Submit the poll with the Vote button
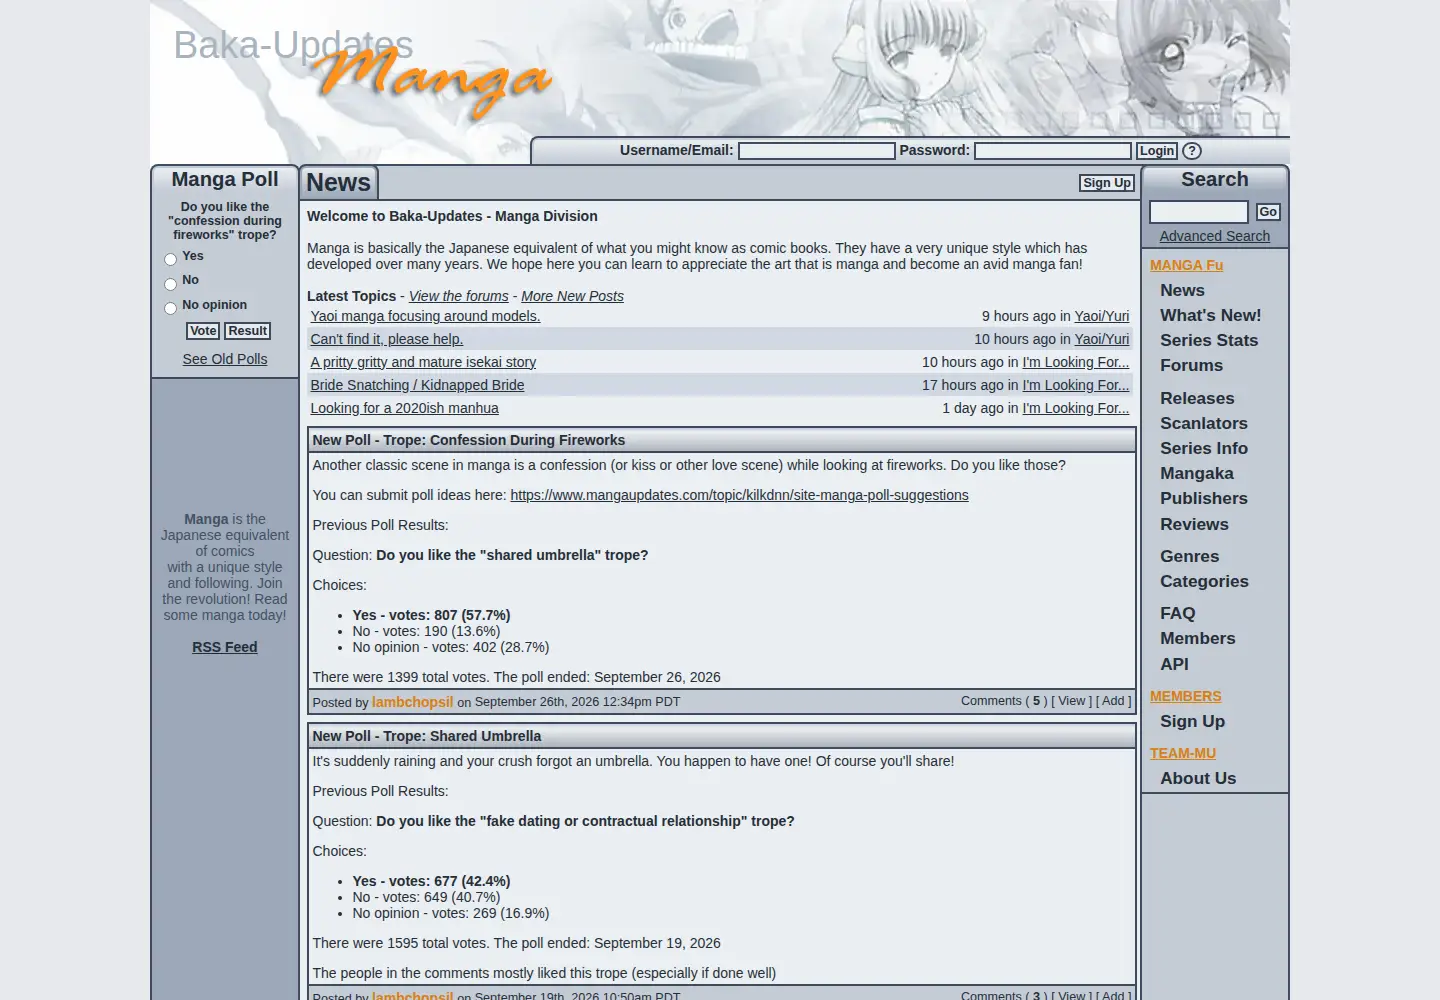 click(203, 331)
